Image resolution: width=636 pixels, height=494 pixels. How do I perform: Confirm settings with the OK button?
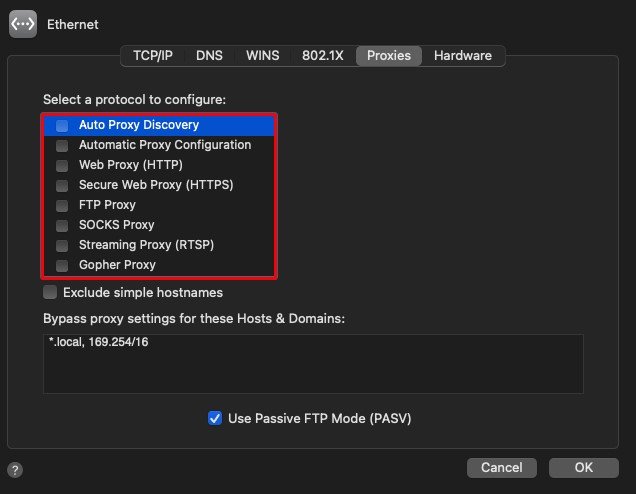pyautogui.click(x=583, y=467)
